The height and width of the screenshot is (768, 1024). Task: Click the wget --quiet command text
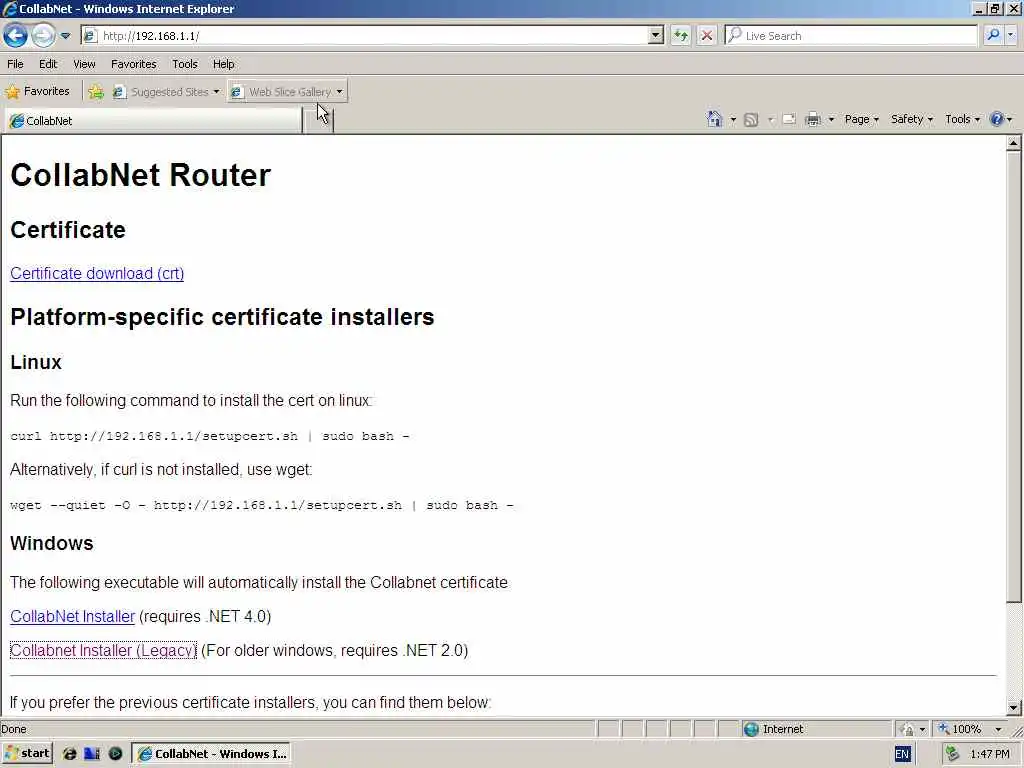tap(262, 505)
